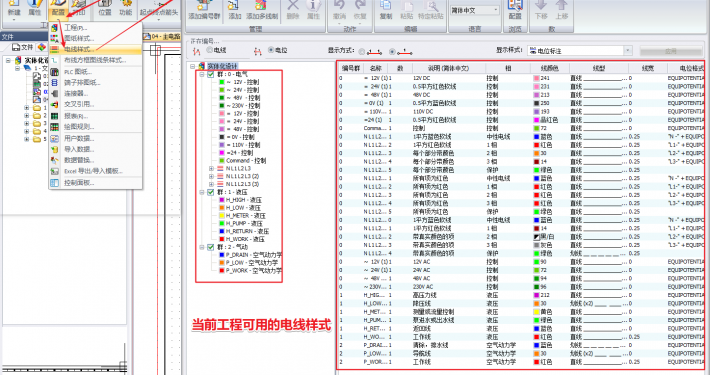This screenshot has width=710, height=375.
Task: Click the 撤消 (undo) icon
Action: 340,5
